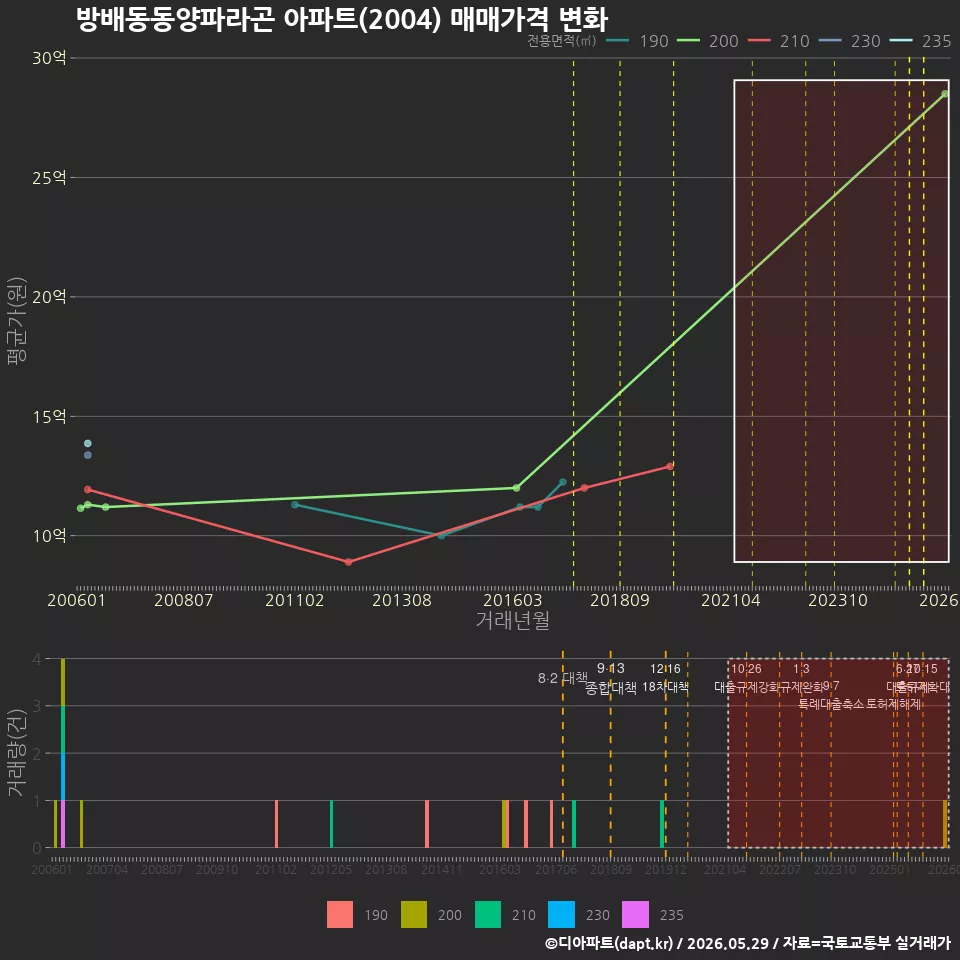Click the 전용면적(㎡) legend heading
The image size is (960, 960).
561,41
